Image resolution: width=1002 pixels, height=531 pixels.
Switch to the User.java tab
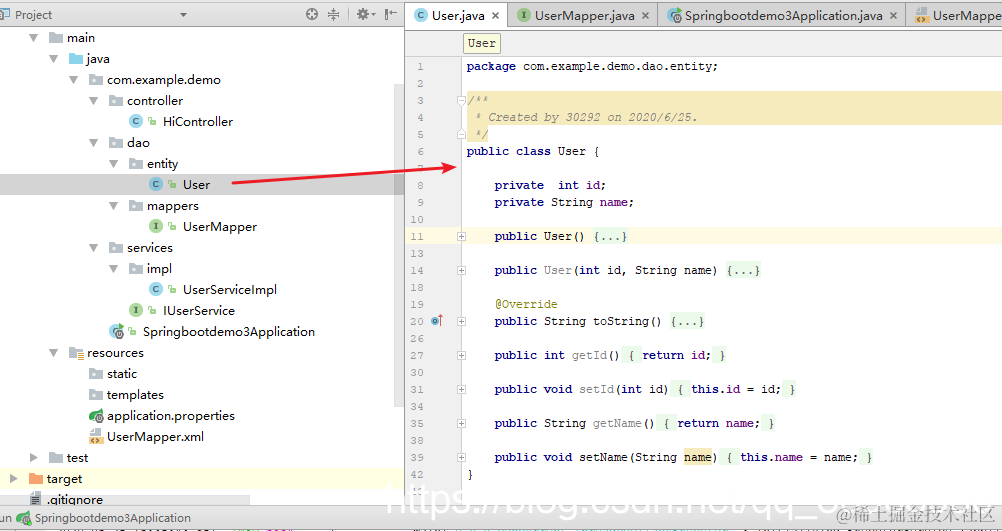457,16
